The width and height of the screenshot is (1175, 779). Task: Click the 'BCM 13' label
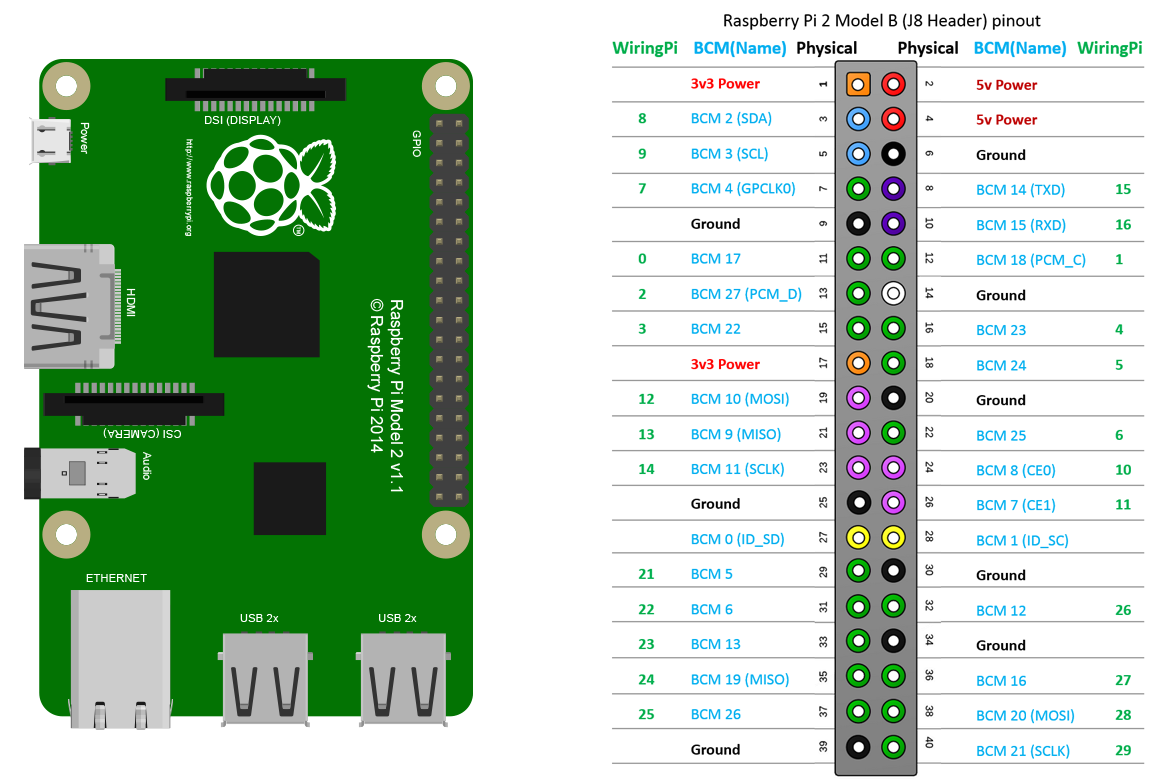point(716,644)
